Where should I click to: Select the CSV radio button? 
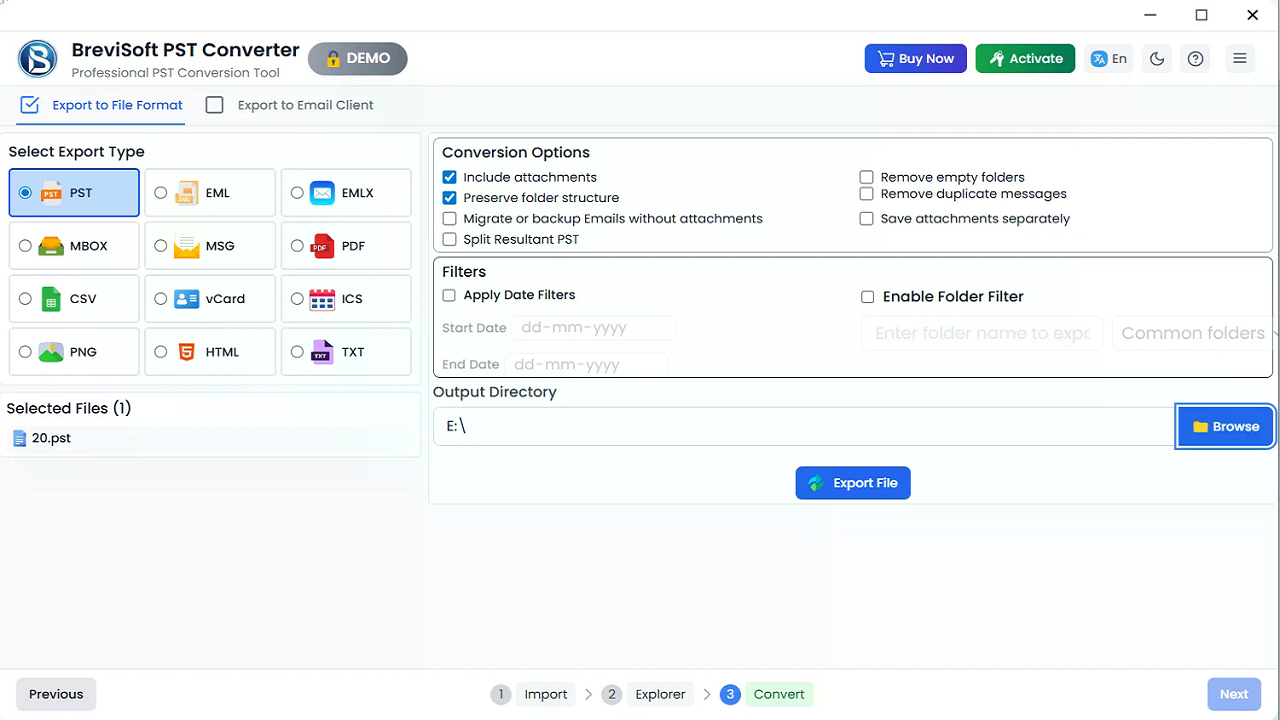click(25, 299)
